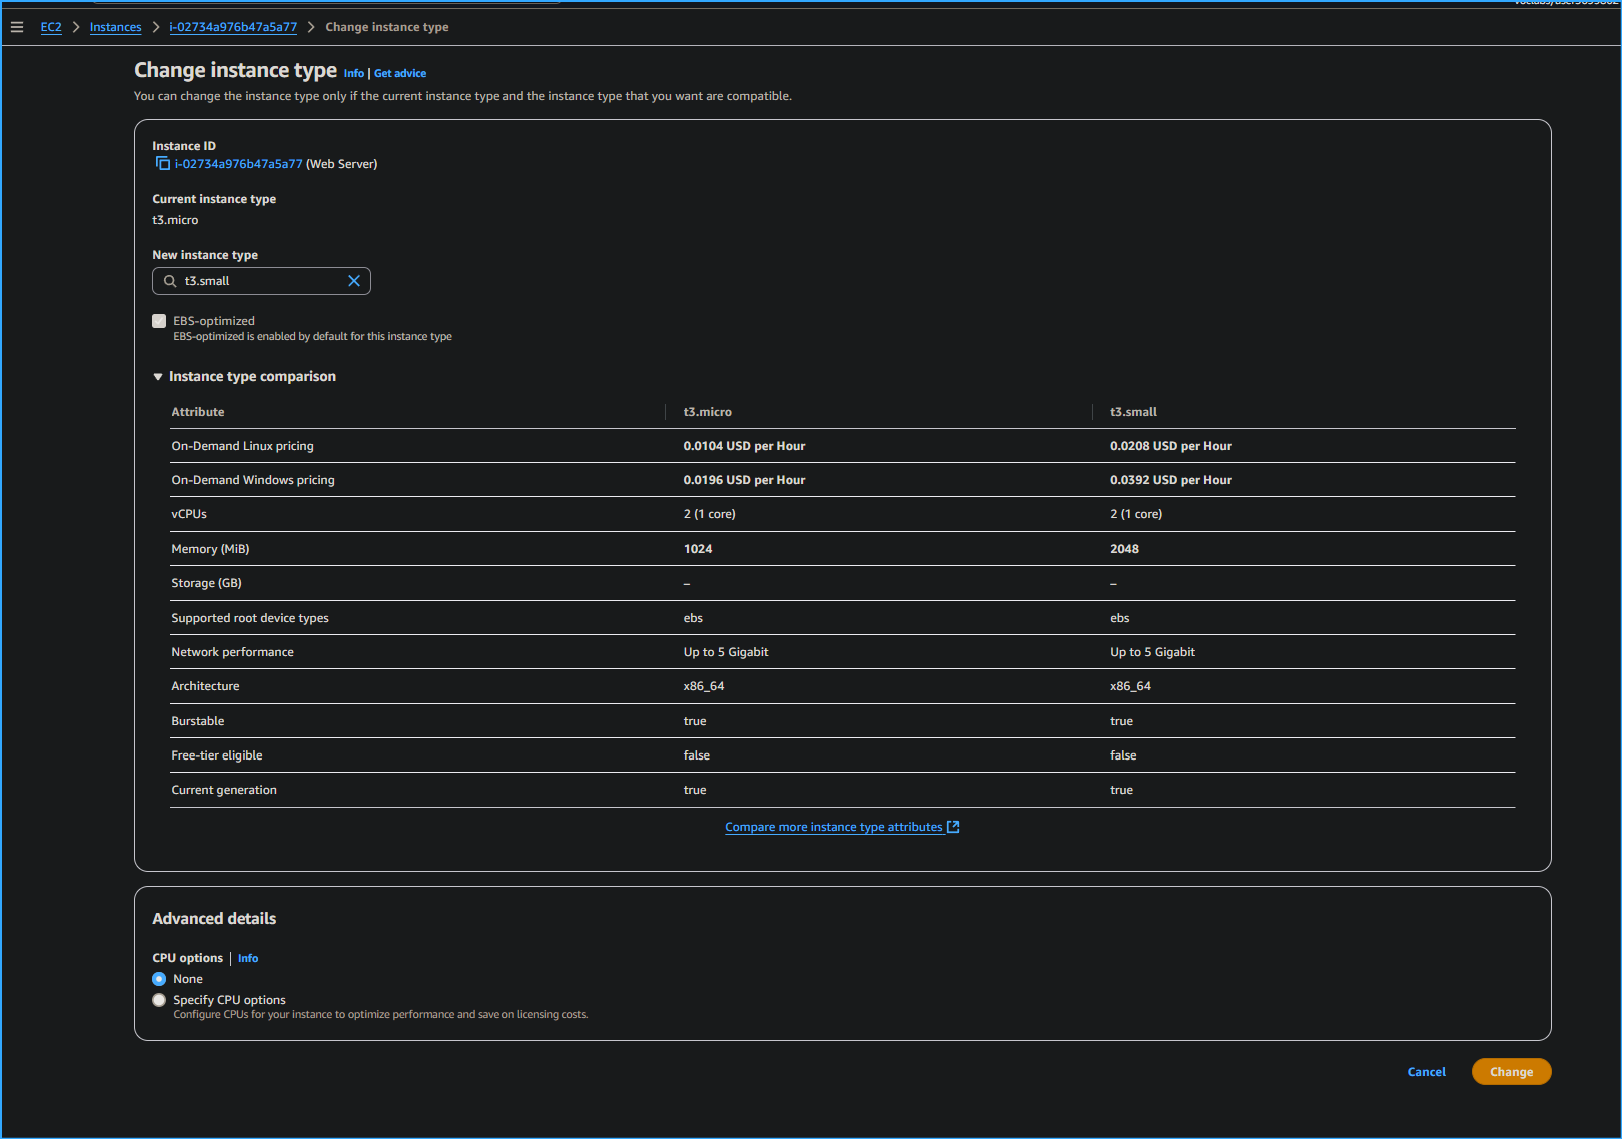Screen dimensions: 1622x1139
Task: Choose Specify CPU options
Action: tap(159, 1000)
